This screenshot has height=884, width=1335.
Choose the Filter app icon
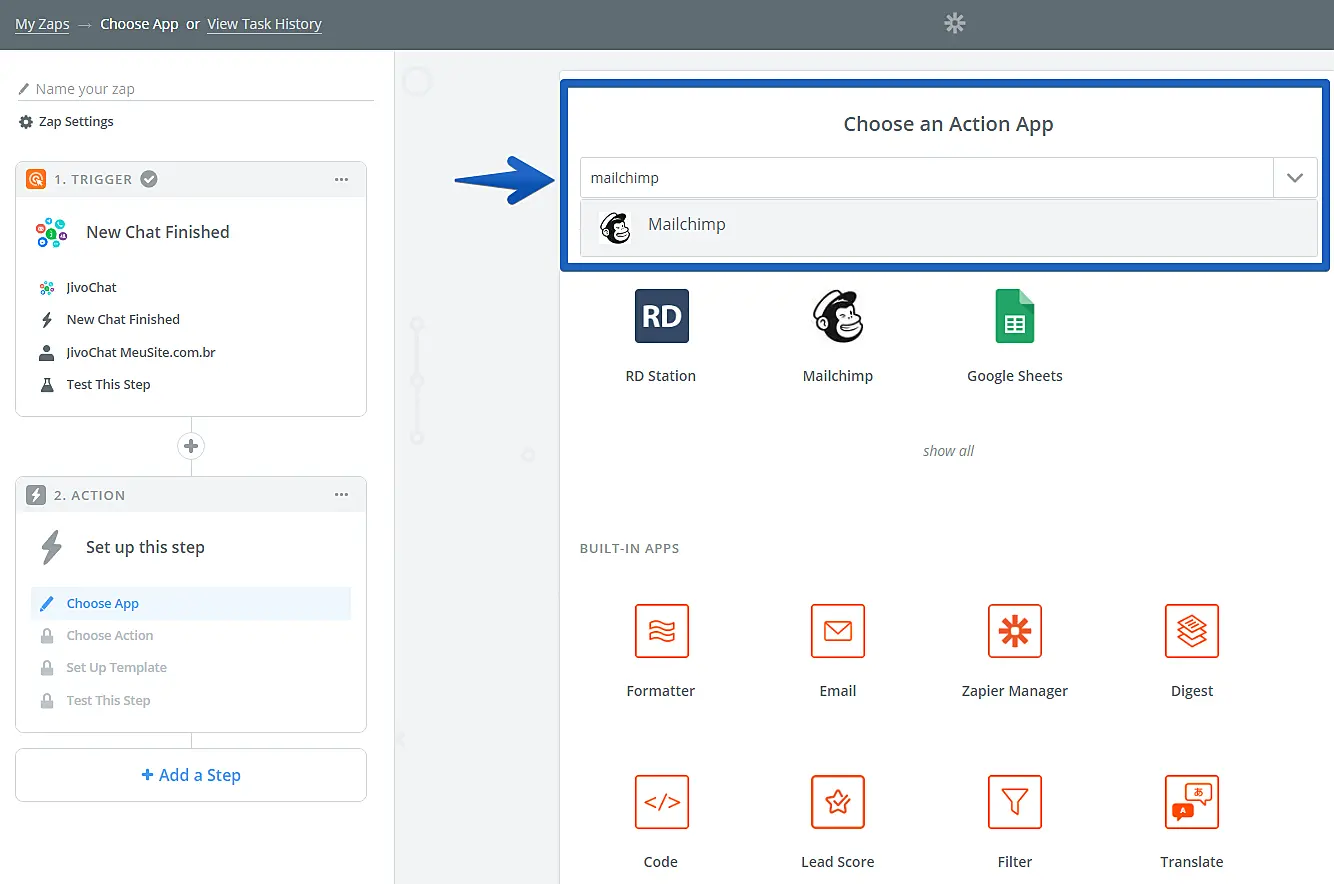(x=1014, y=802)
